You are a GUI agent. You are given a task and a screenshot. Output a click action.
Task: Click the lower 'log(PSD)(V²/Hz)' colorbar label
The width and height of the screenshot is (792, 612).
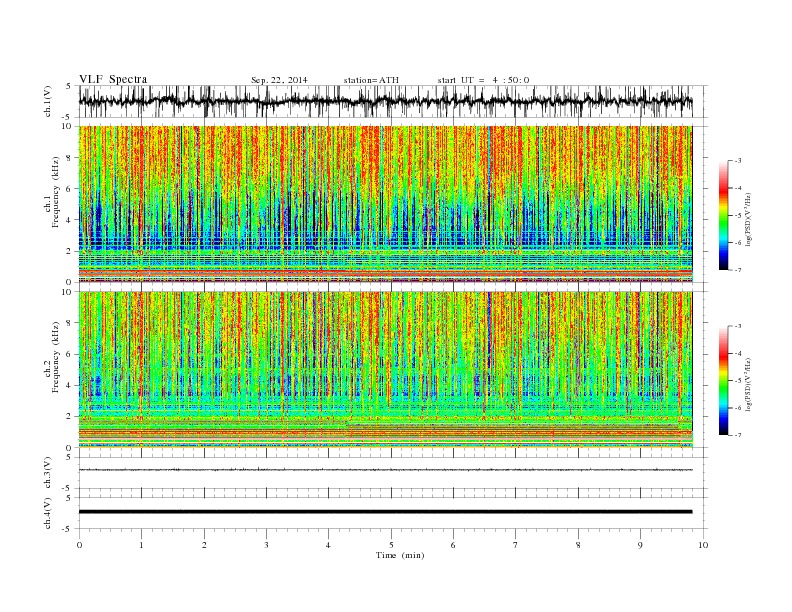click(748, 384)
